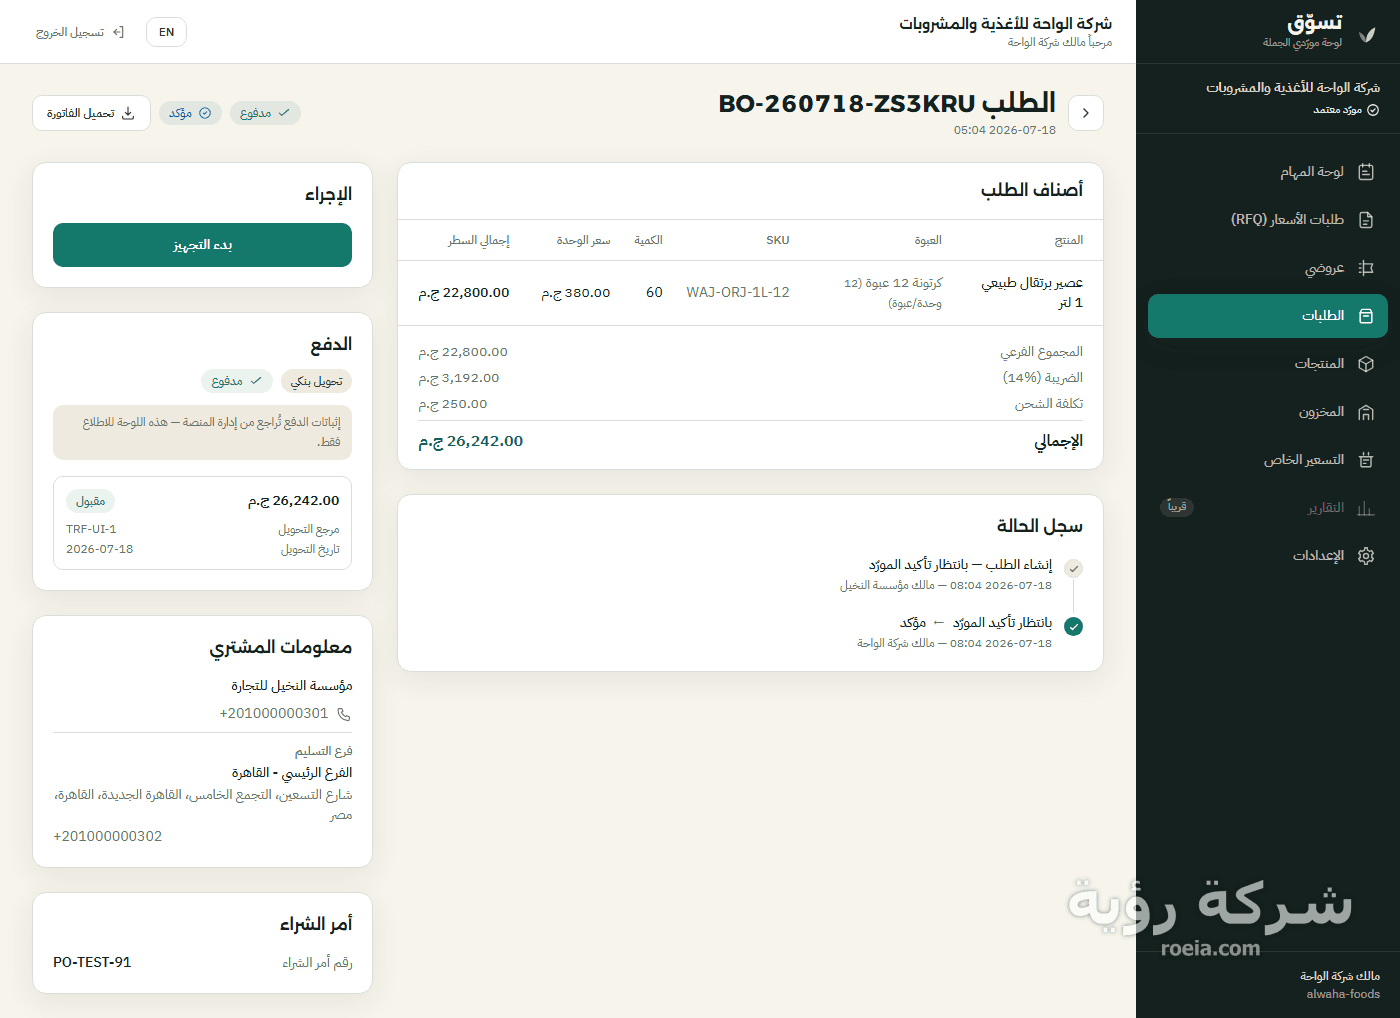Click the teal check icon at بانتظار تأكيد المورّد
This screenshot has width=1400, height=1018.
pos(1074,627)
